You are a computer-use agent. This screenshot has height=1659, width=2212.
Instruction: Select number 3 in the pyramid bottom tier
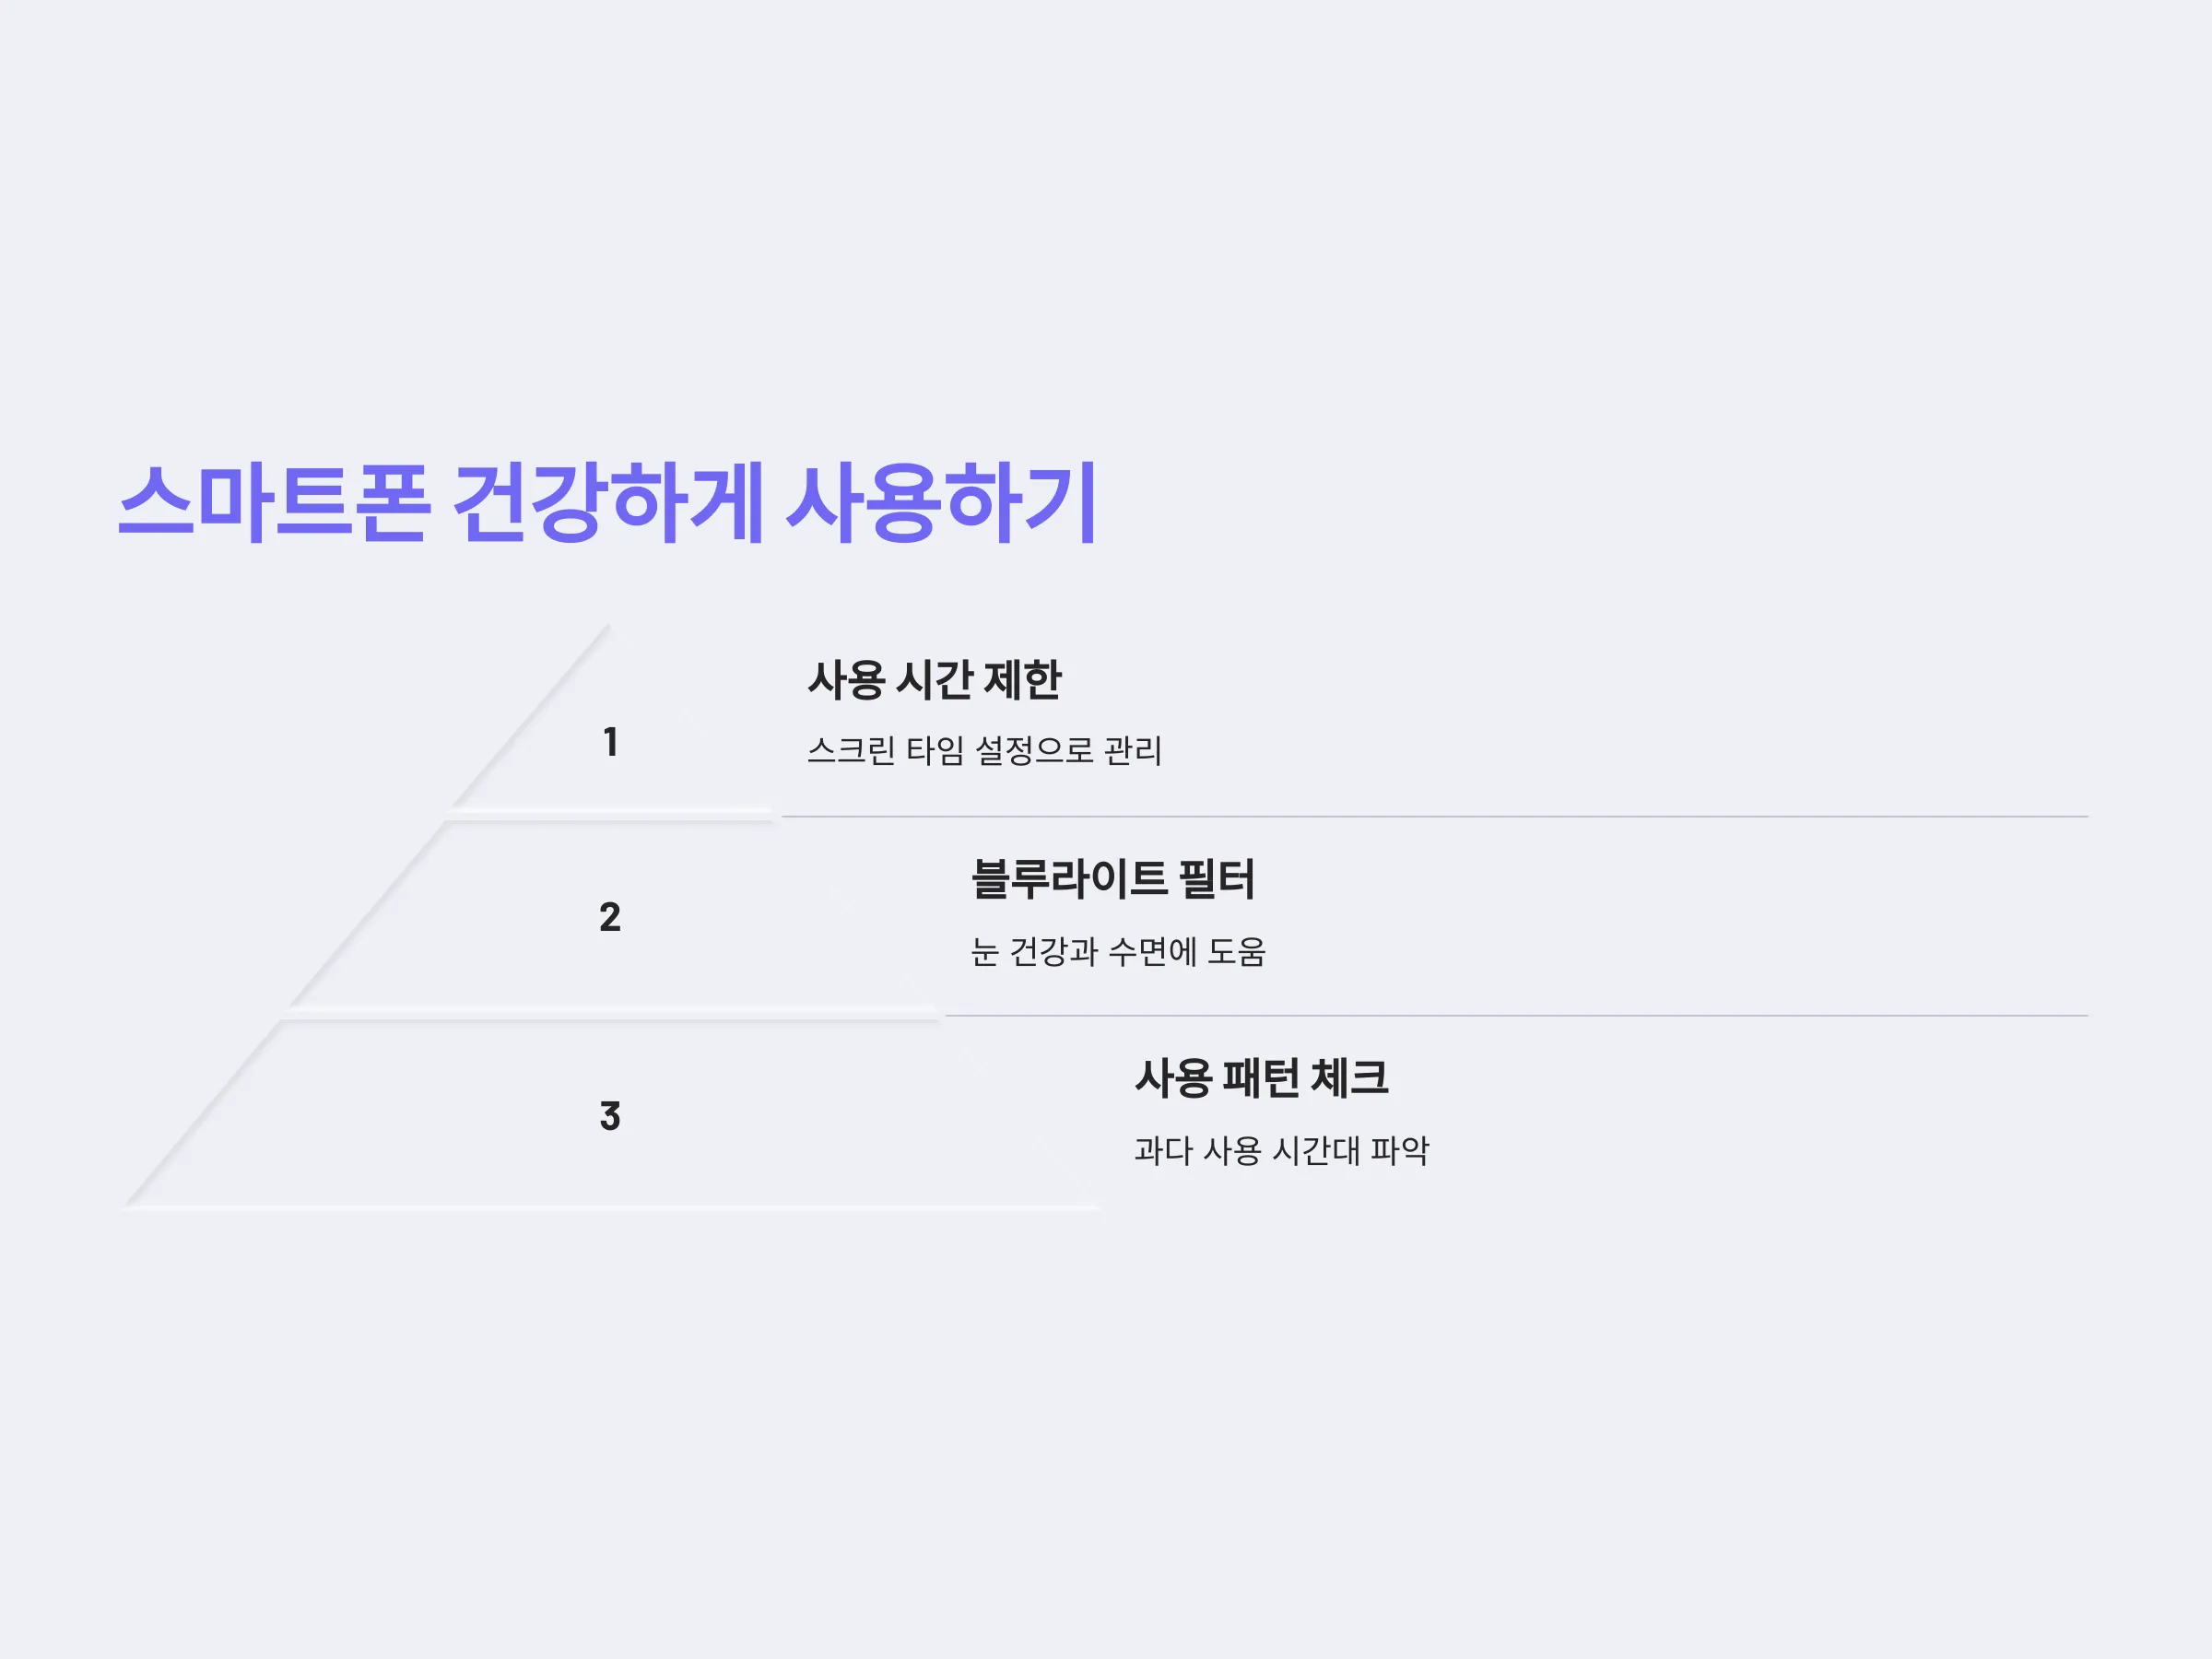click(x=610, y=1116)
